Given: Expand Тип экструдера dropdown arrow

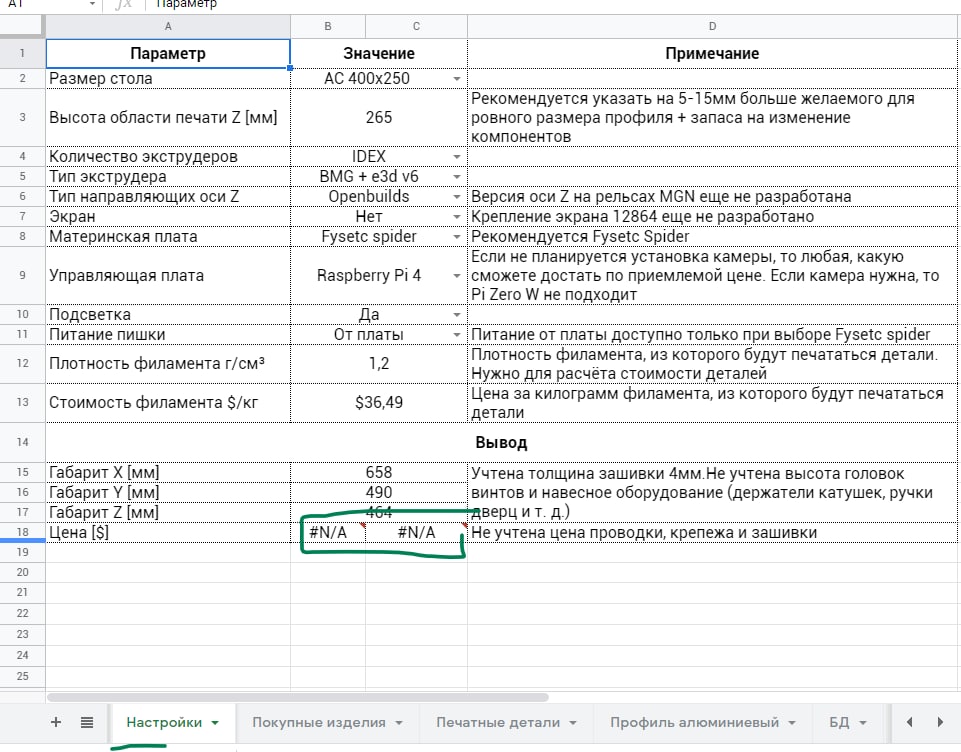Looking at the screenshot, I should [x=457, y=177].
